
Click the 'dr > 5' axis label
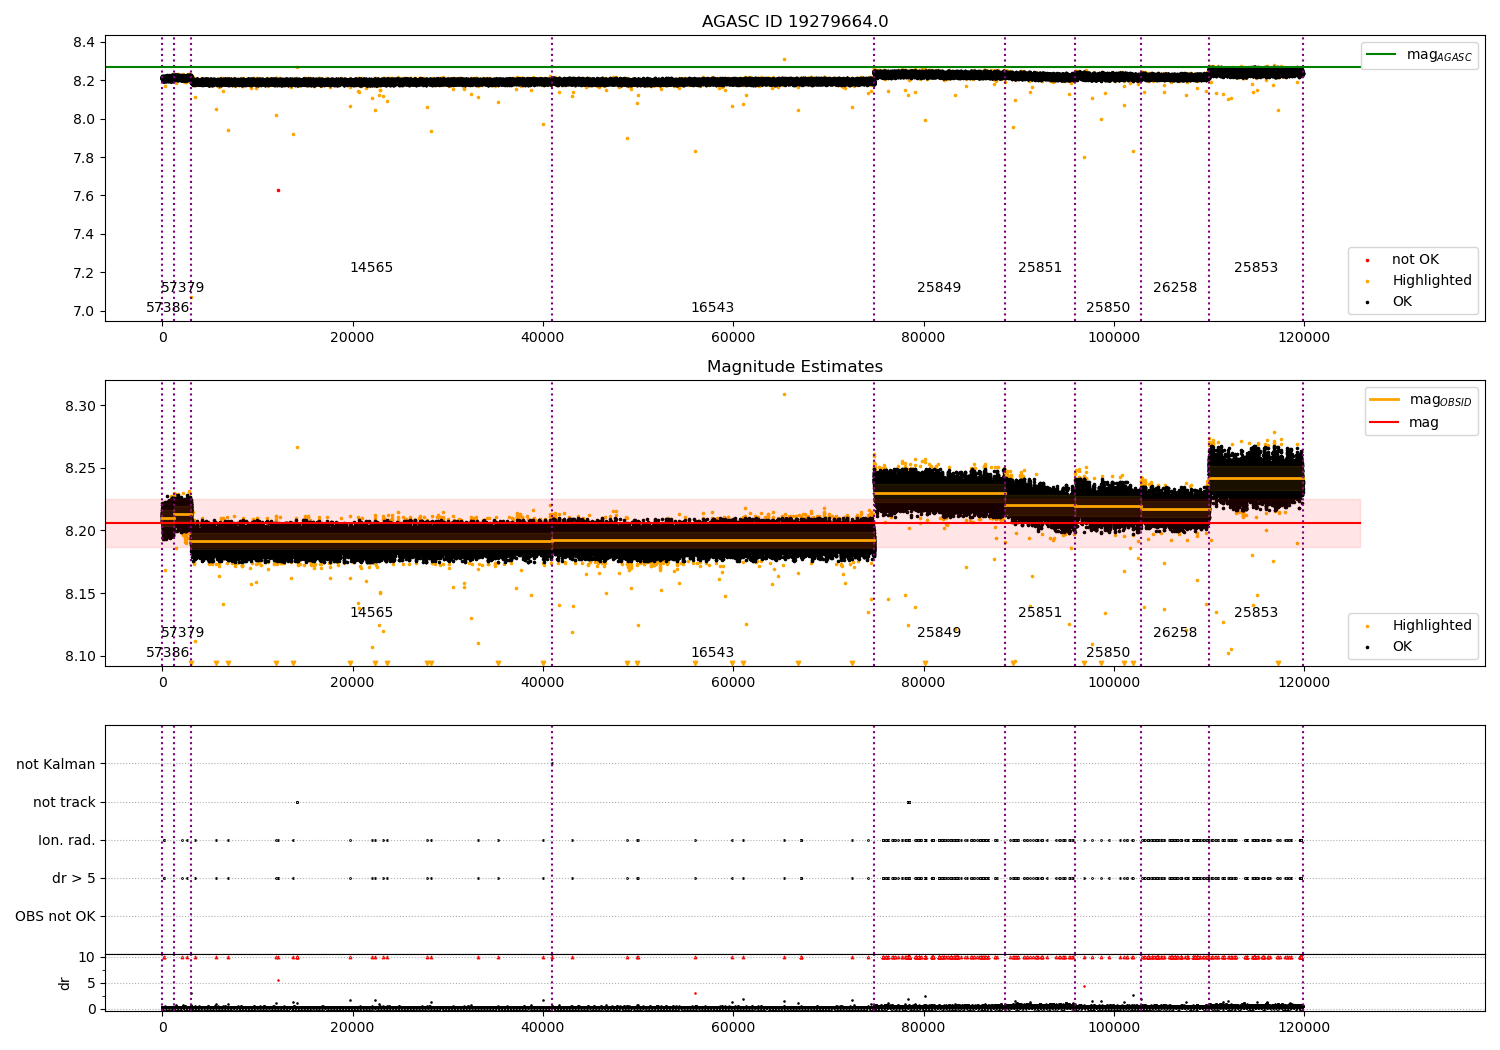click(x=74, y=878)
